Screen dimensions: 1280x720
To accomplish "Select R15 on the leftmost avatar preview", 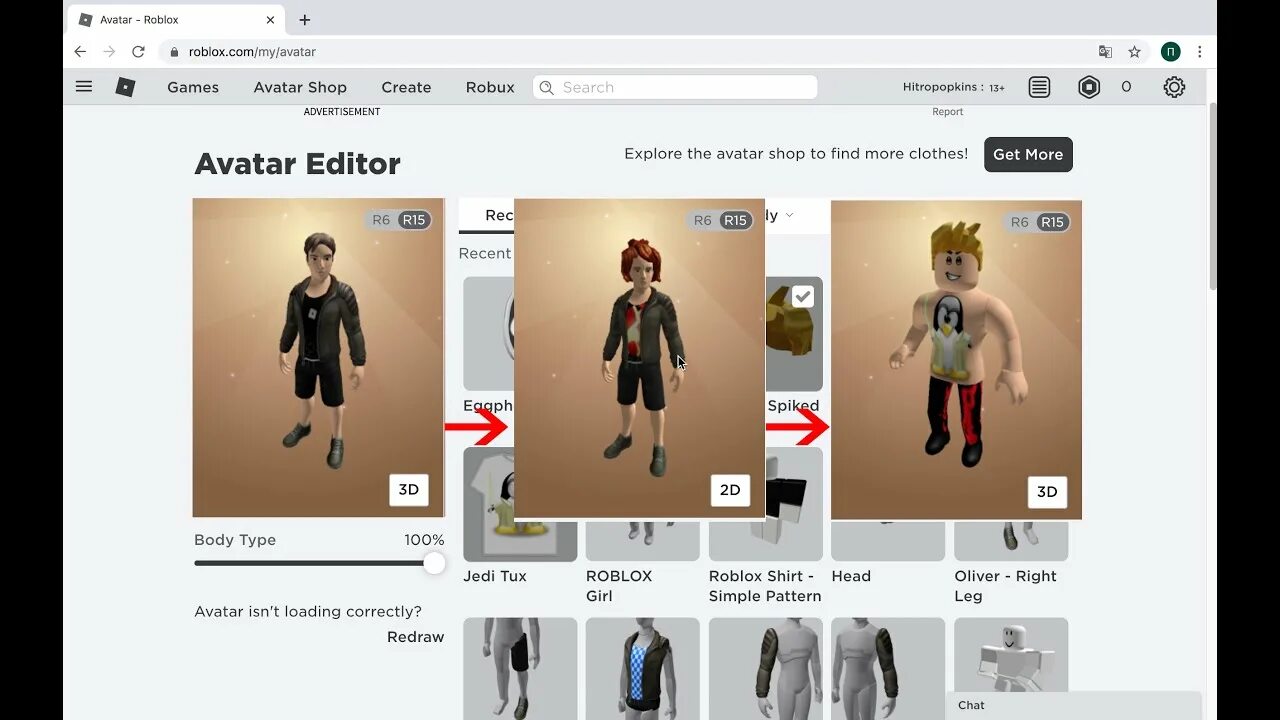I will coord(414,220).
